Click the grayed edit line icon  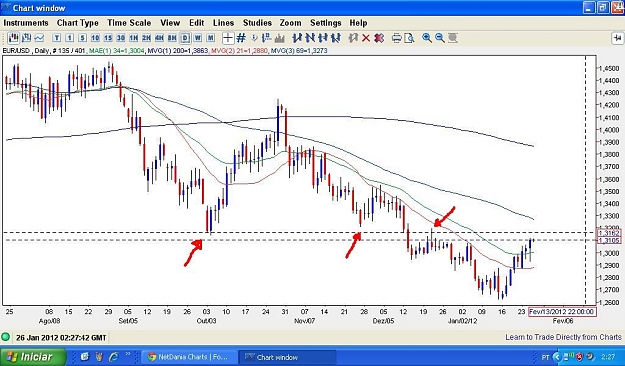(353, 38)
